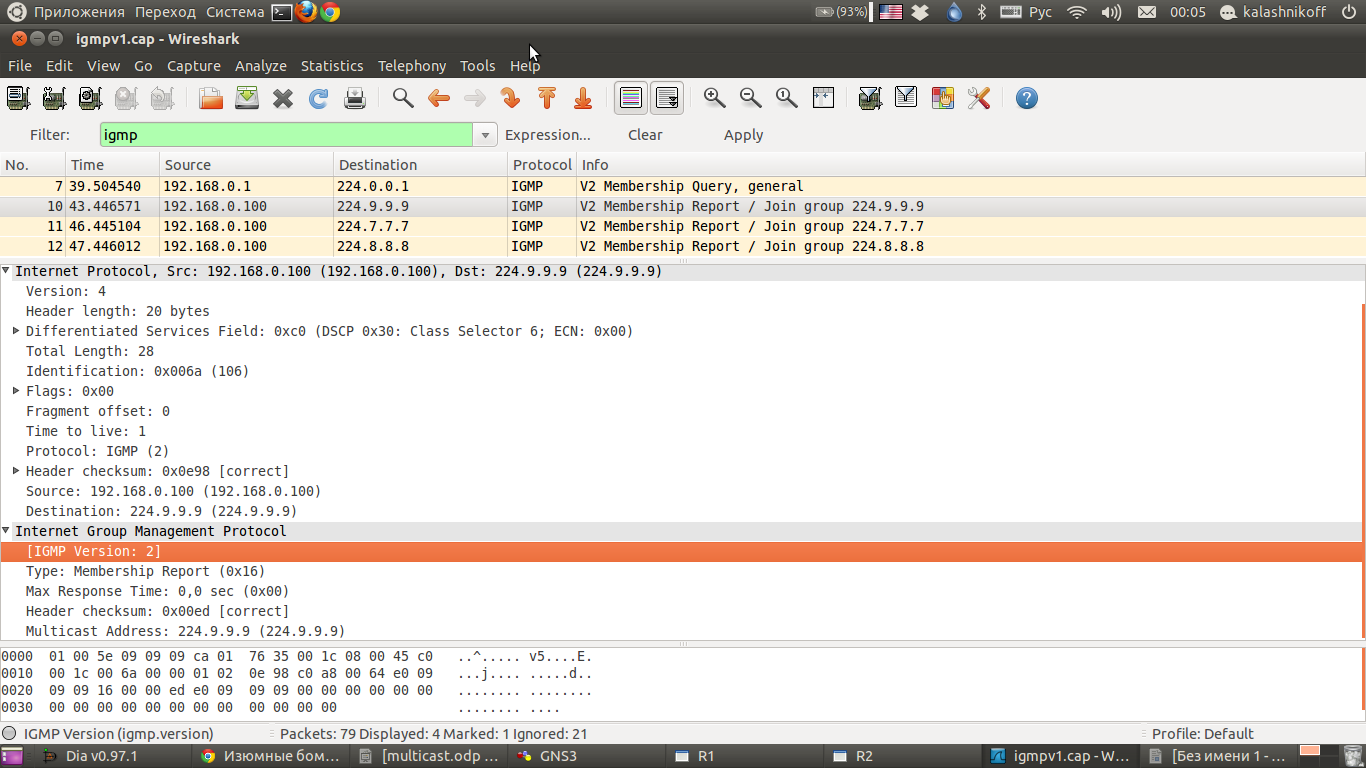Expand the Flags: 0x00 tree row
The width and height of the screenshot is (1366, 768).
(16, 391)
